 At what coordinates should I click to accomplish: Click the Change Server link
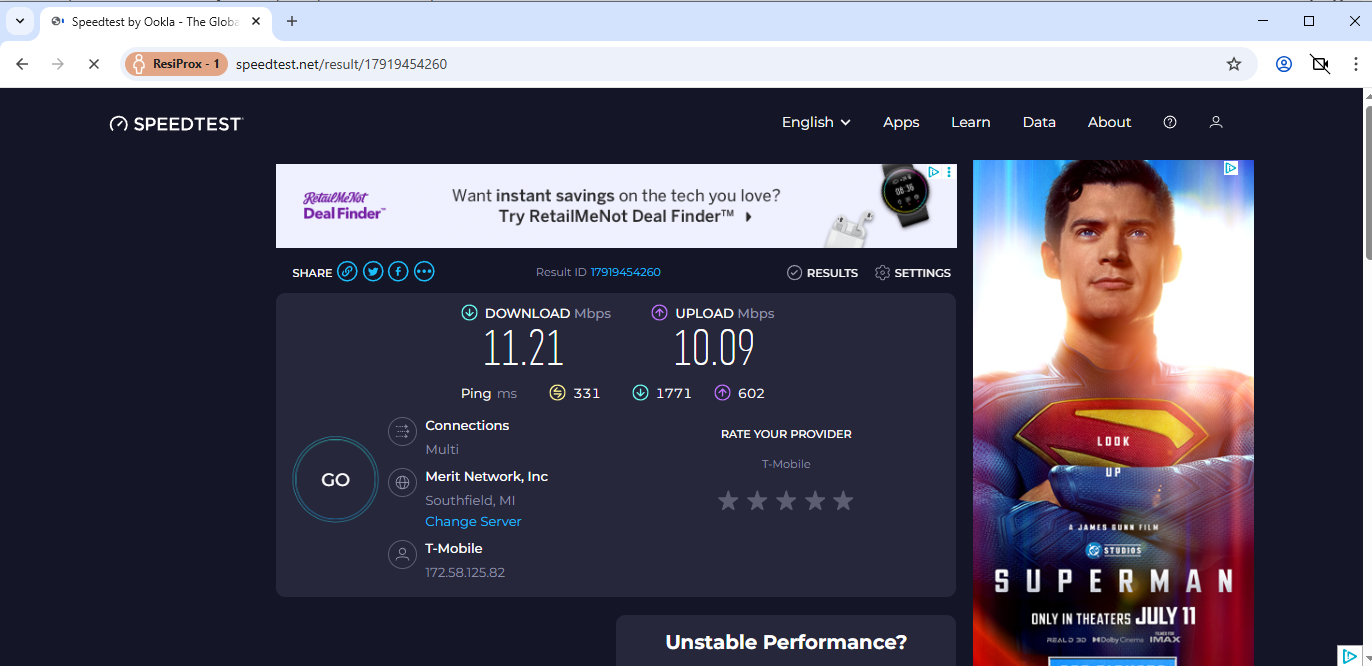click(473, 521)
